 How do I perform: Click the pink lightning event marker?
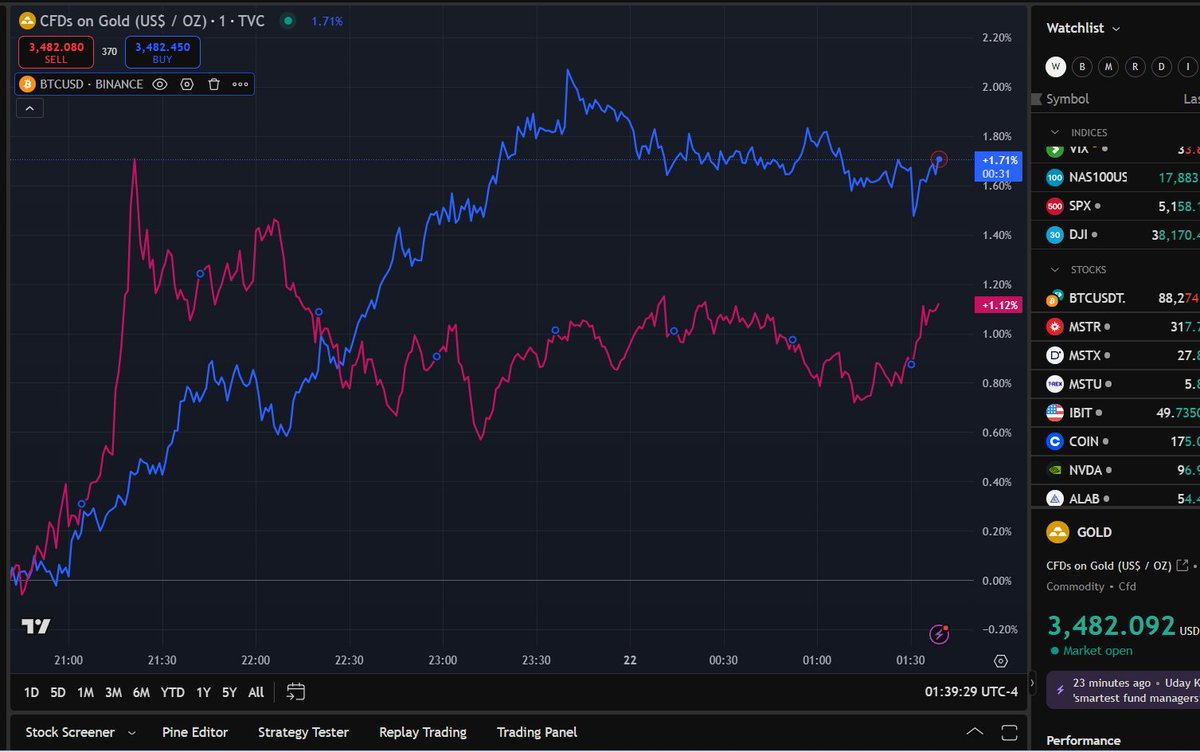click(938, 634)
